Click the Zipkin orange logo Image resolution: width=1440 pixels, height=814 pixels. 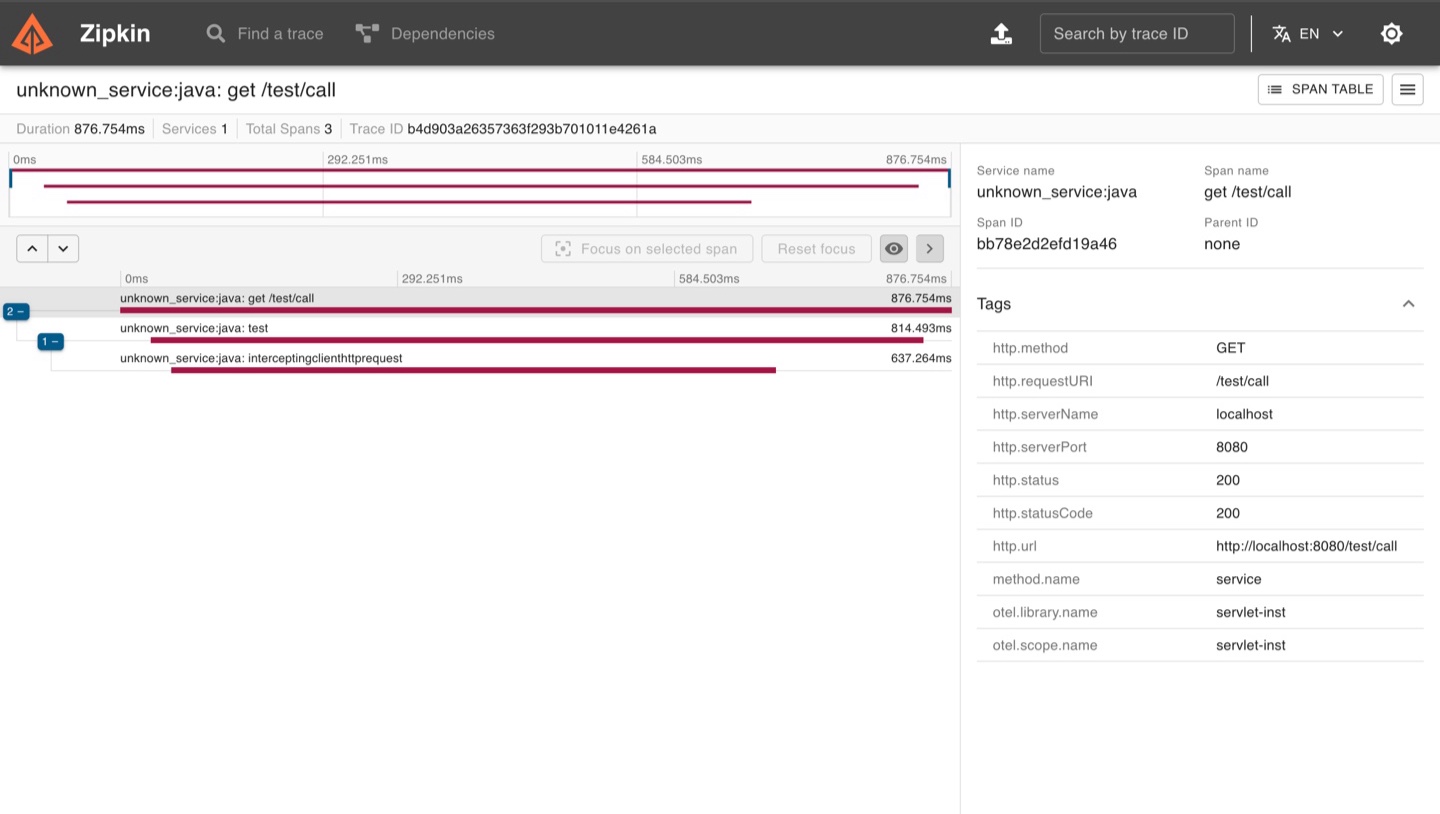32,33
